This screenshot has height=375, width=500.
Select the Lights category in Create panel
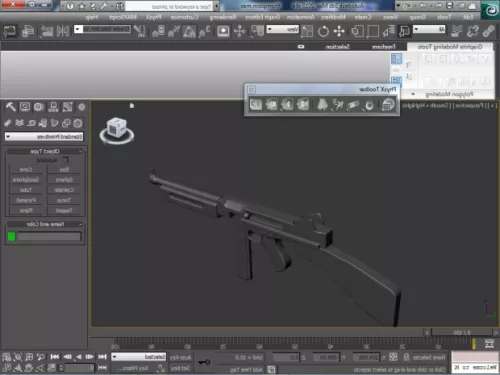[x=54, y=123]
